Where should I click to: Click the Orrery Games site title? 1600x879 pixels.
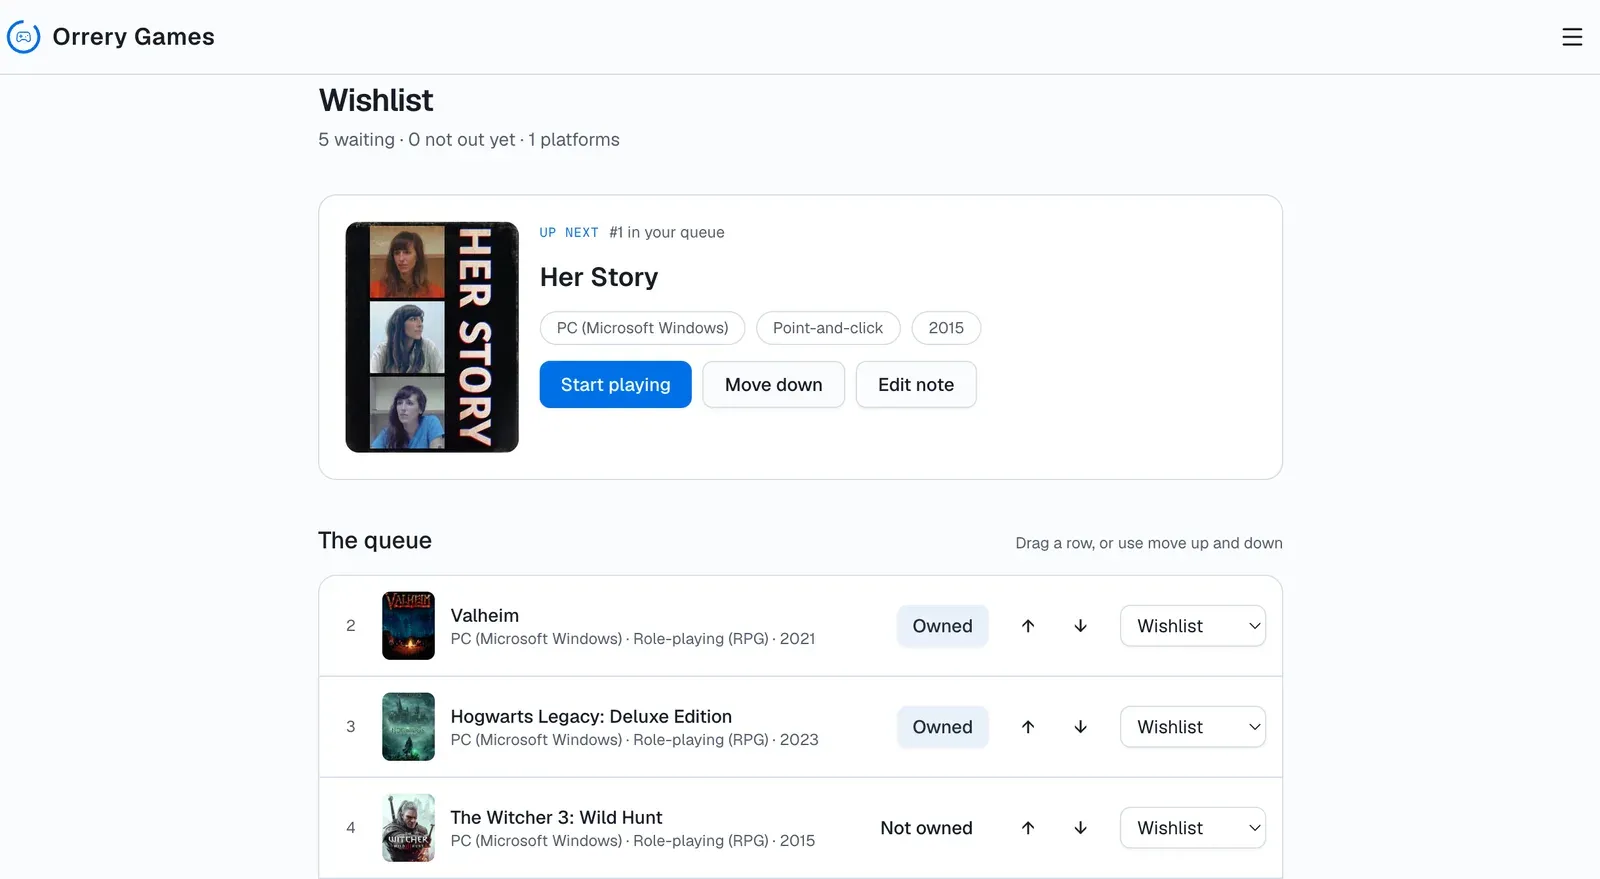tap(133, 37)
